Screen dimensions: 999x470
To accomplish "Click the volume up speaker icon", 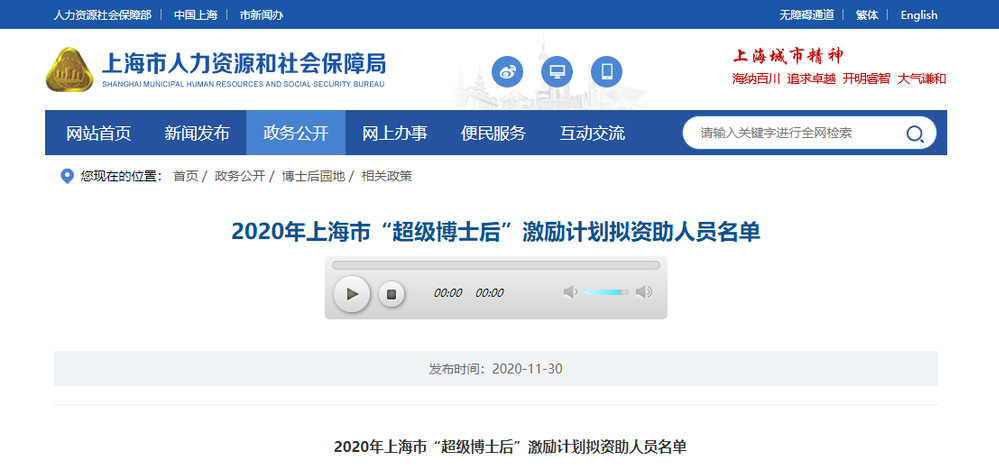I will click(x=644, y=292).
